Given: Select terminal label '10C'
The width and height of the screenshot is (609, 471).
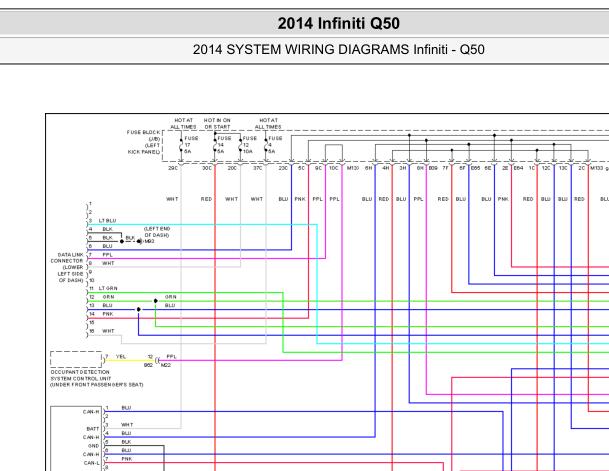Looking at the screenshot, I should click(x=334, y=168).
